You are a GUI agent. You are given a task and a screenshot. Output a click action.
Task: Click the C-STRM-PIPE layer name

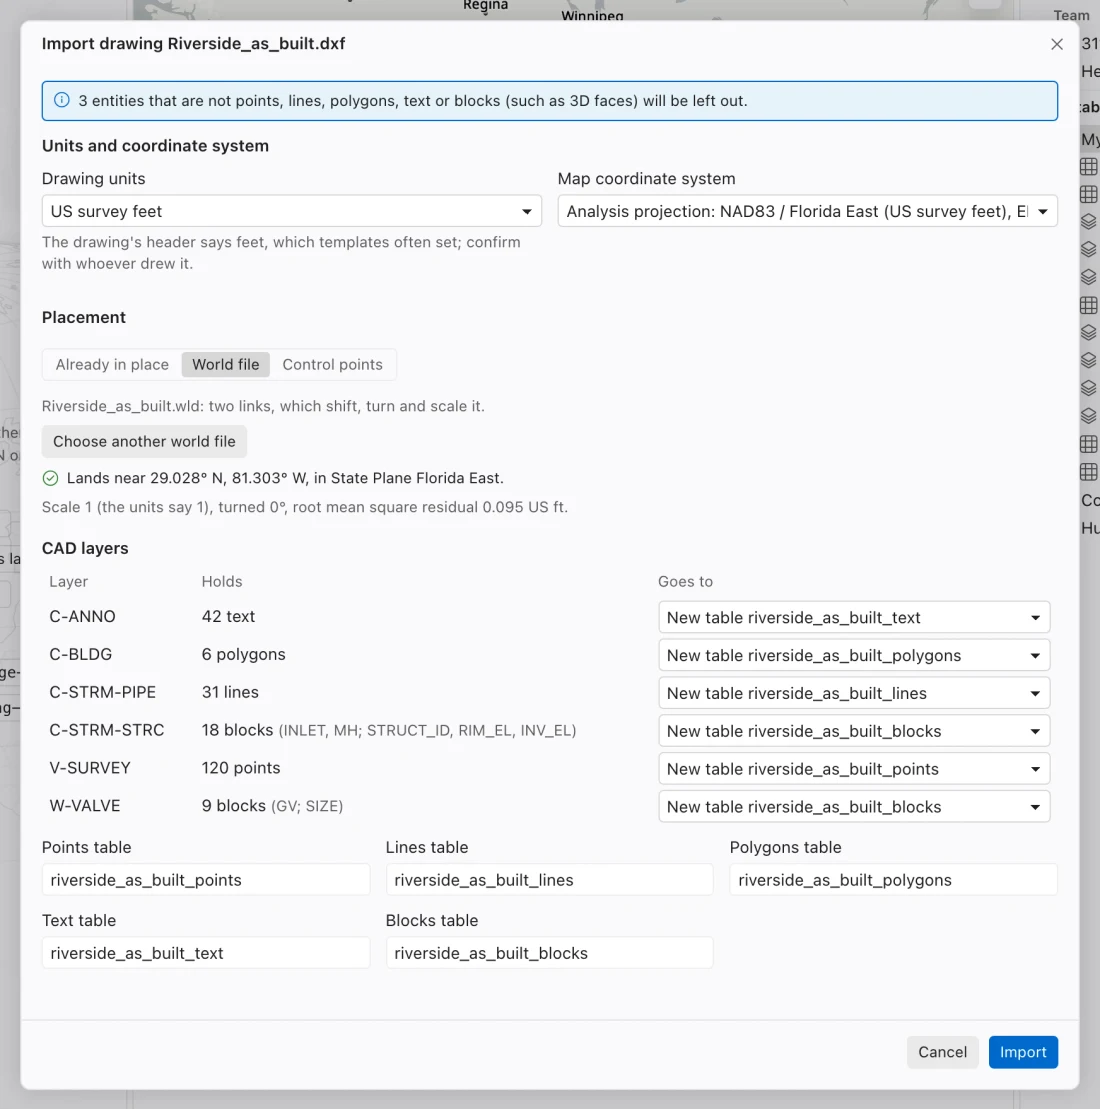coord(103,692)
